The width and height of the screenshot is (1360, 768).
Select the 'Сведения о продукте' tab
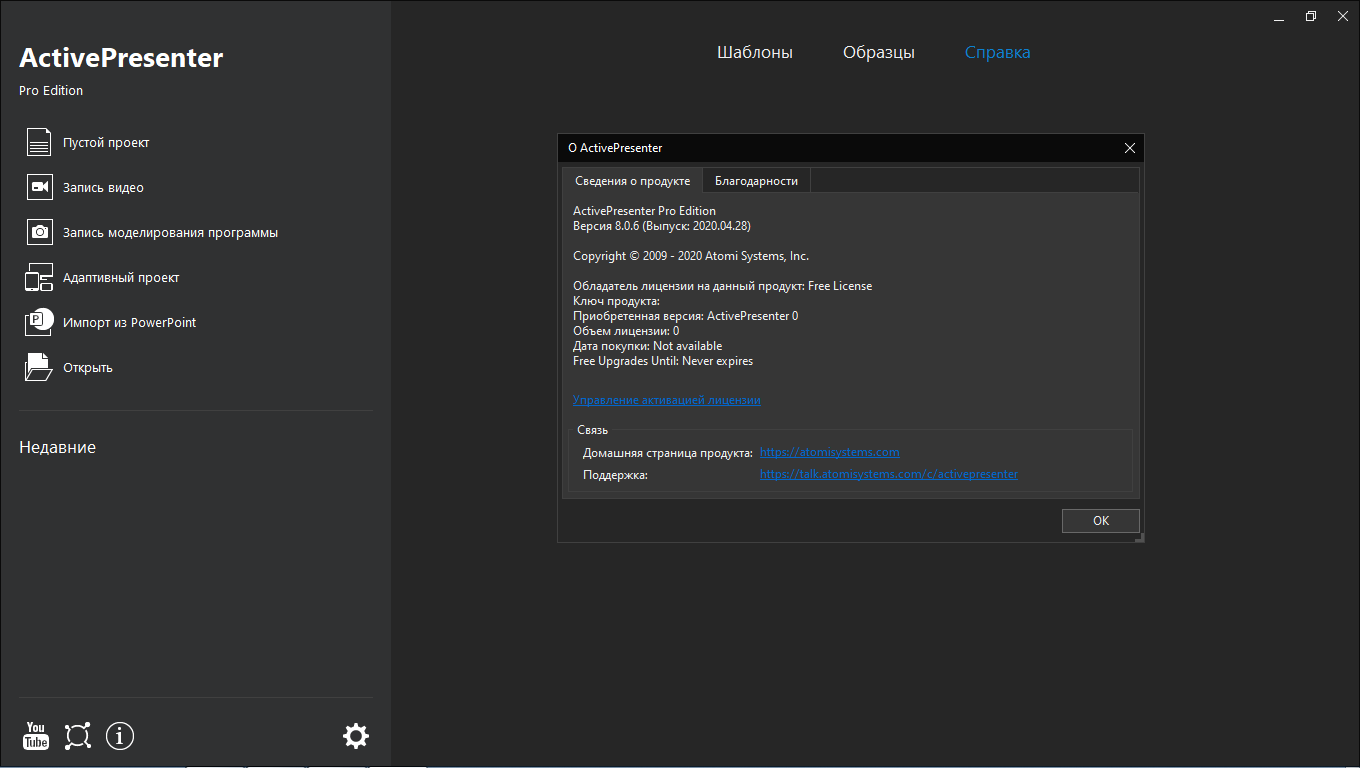(632, 181)
